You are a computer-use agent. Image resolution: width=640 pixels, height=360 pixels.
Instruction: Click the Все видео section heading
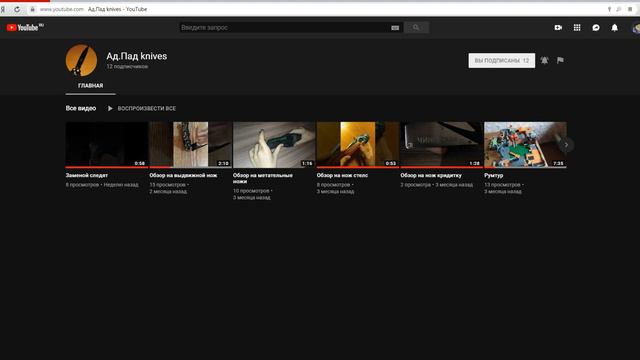81,108
